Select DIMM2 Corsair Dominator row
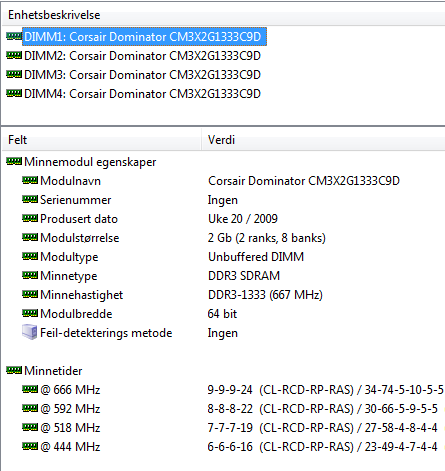The width and height of the screenshot is (445, 471). coord(142,56)
